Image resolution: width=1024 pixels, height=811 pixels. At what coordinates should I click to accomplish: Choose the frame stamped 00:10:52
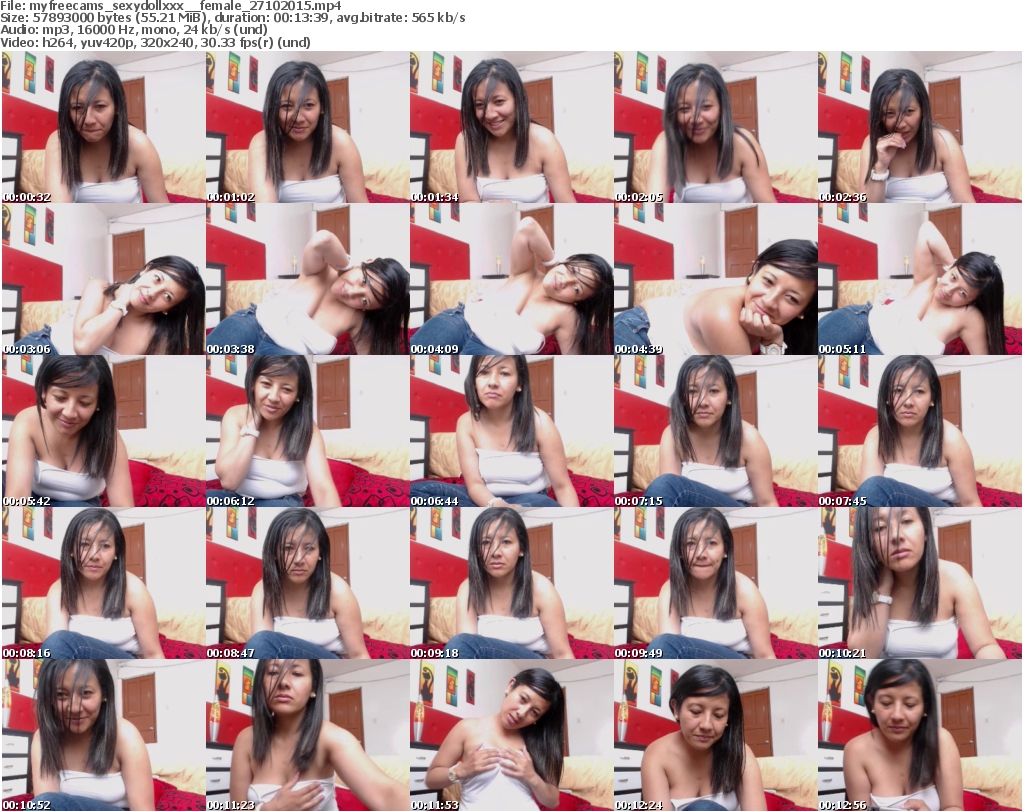[103, 735]
